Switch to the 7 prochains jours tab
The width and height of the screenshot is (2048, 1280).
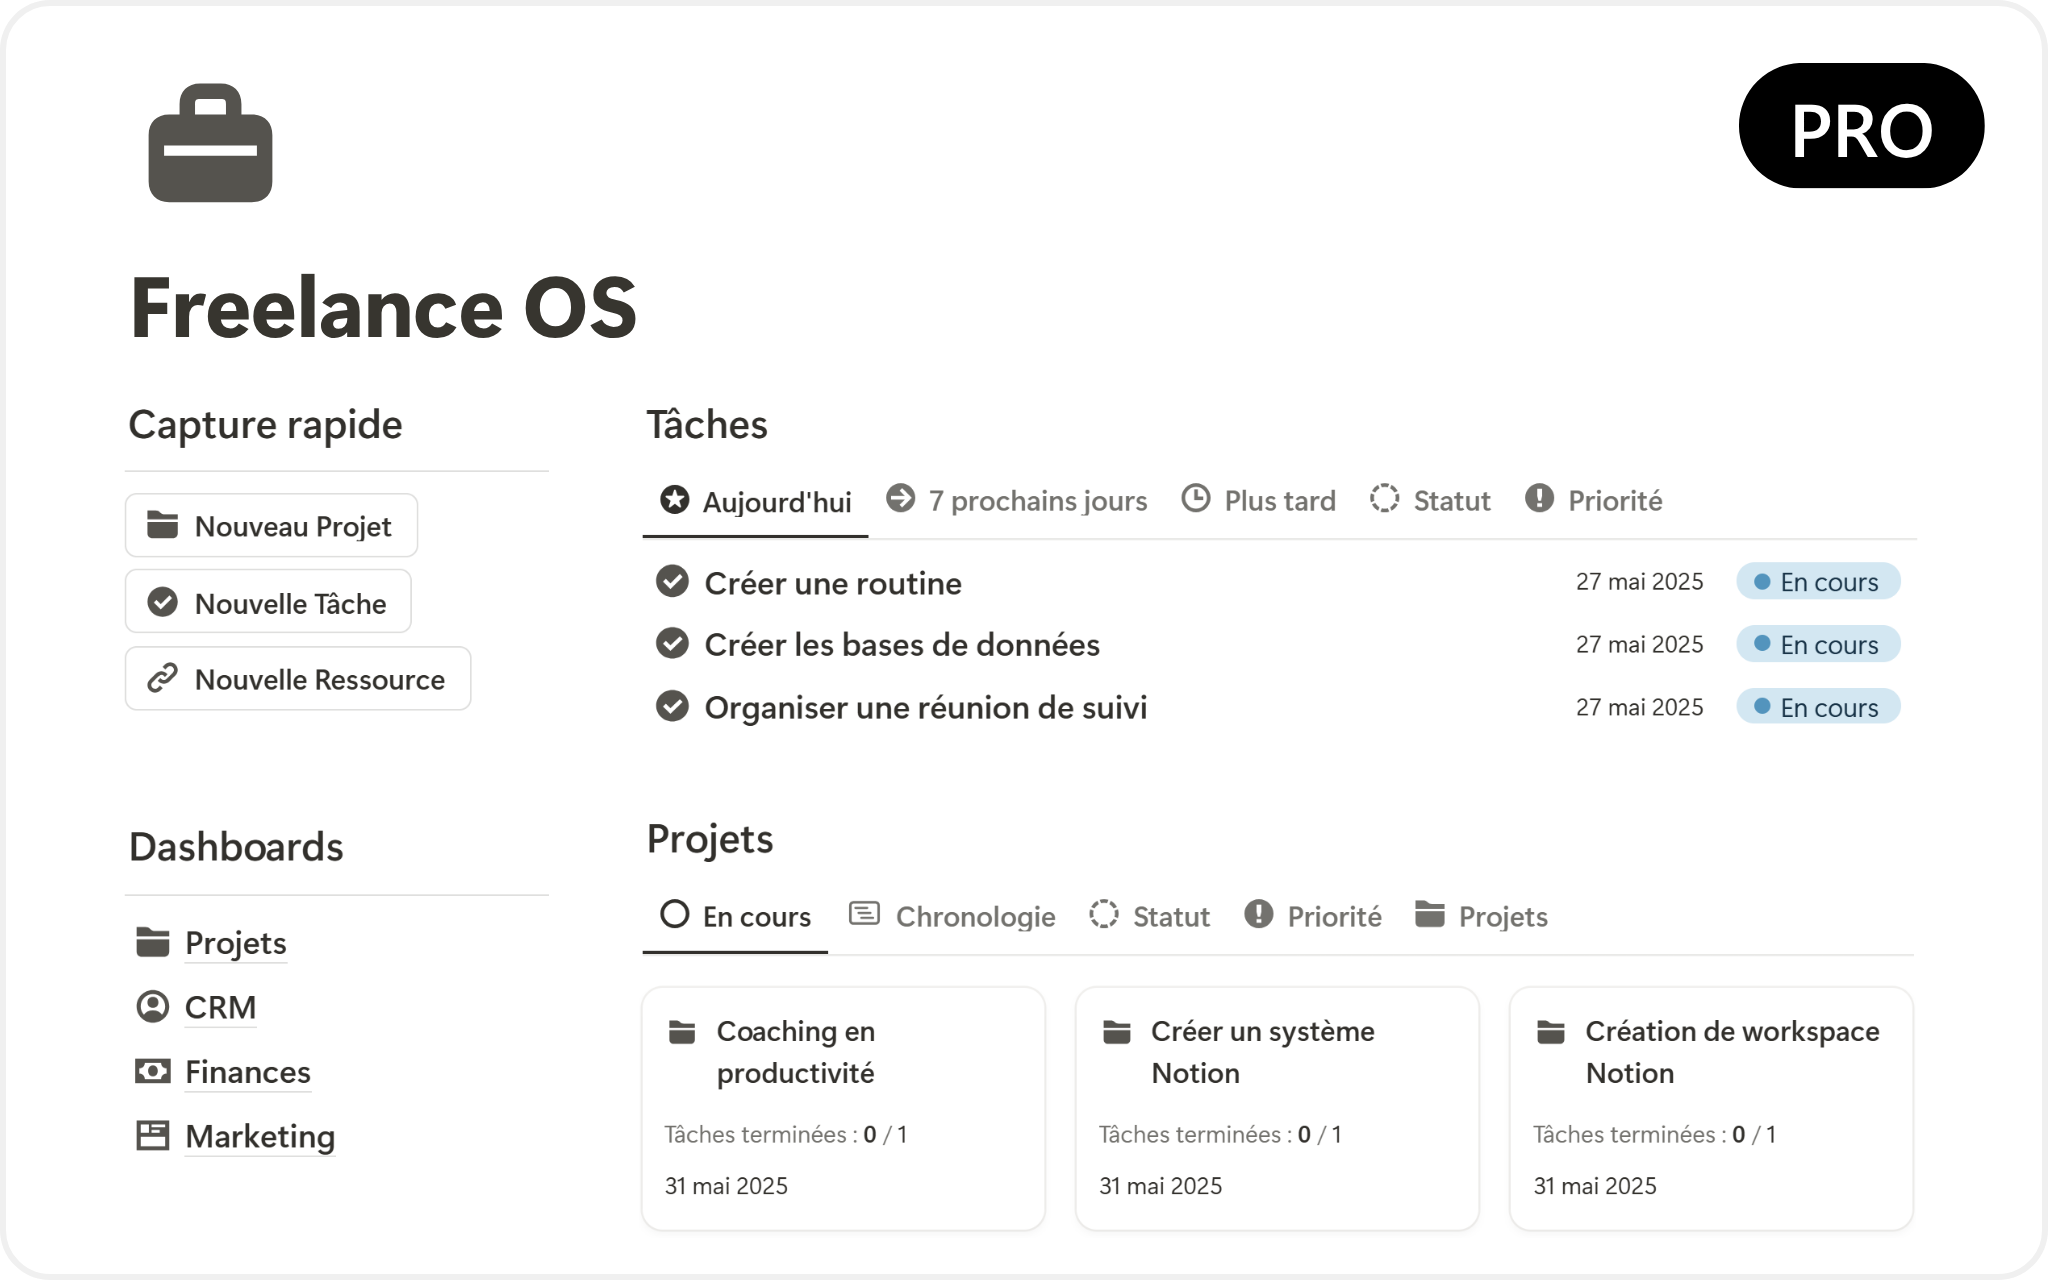pyautogui.click(x=1017, y=500)
